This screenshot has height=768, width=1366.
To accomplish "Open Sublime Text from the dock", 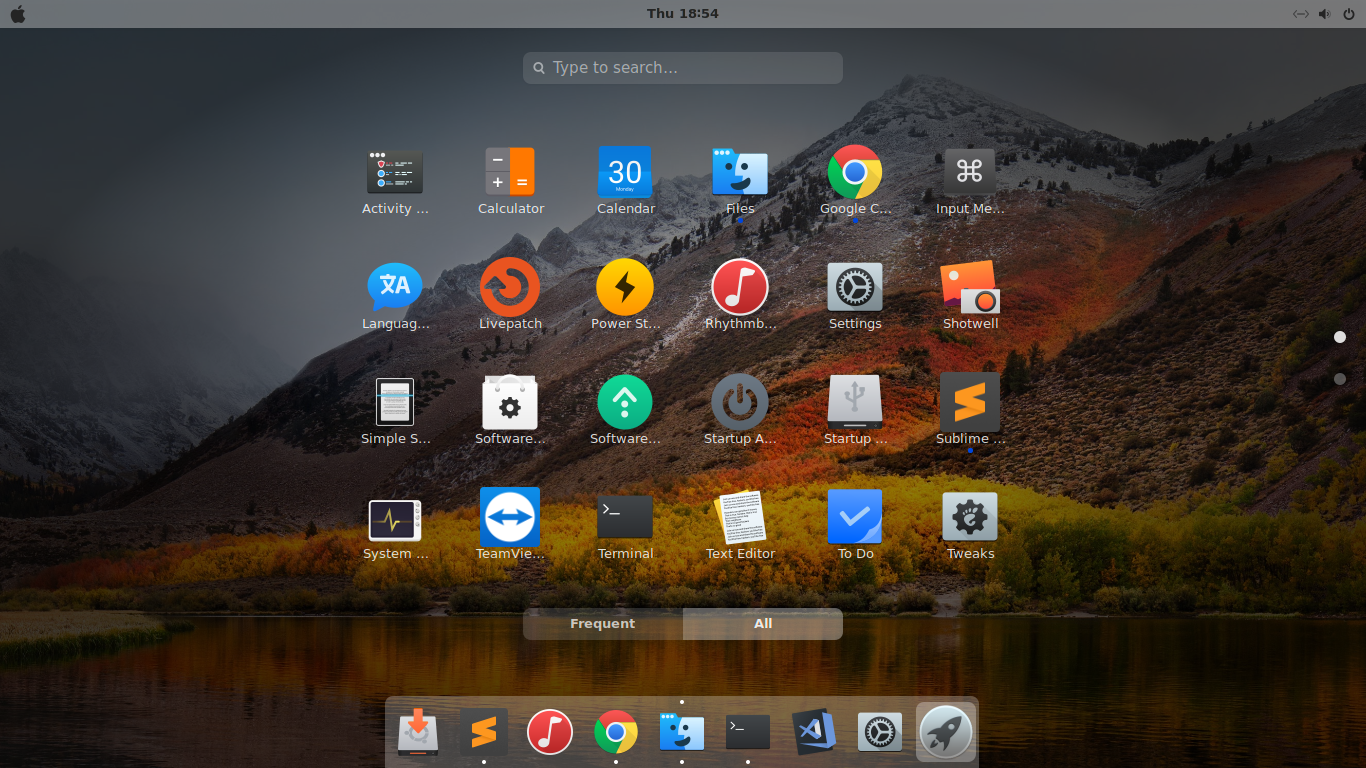I will [x=484, y=733].
